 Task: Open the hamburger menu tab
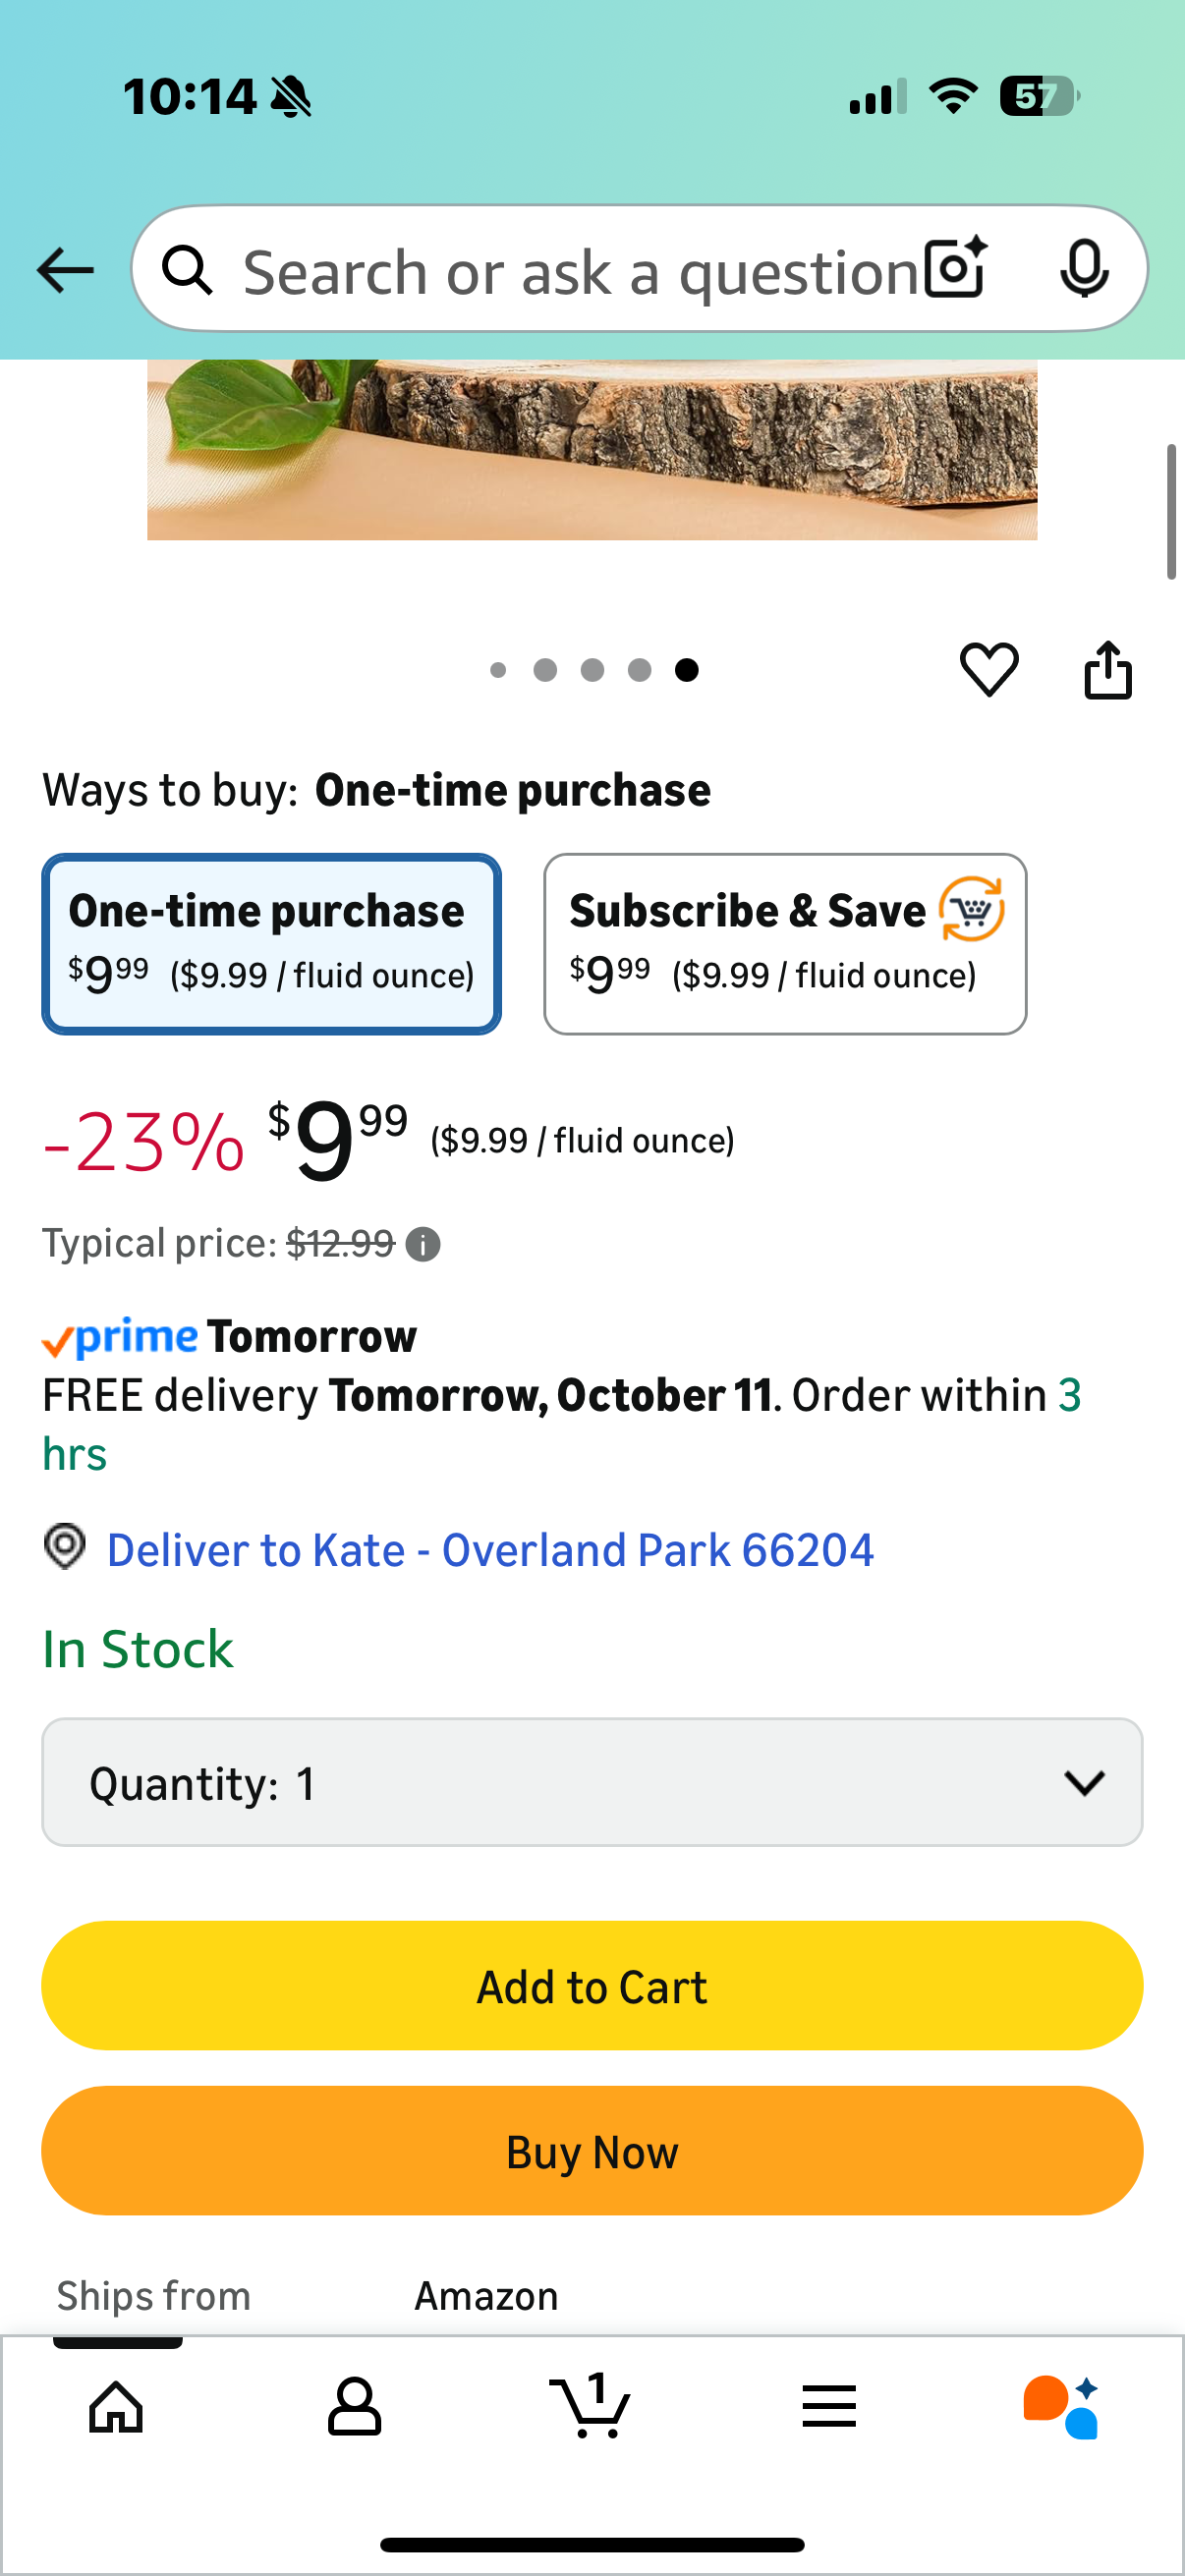[828, 2405]
